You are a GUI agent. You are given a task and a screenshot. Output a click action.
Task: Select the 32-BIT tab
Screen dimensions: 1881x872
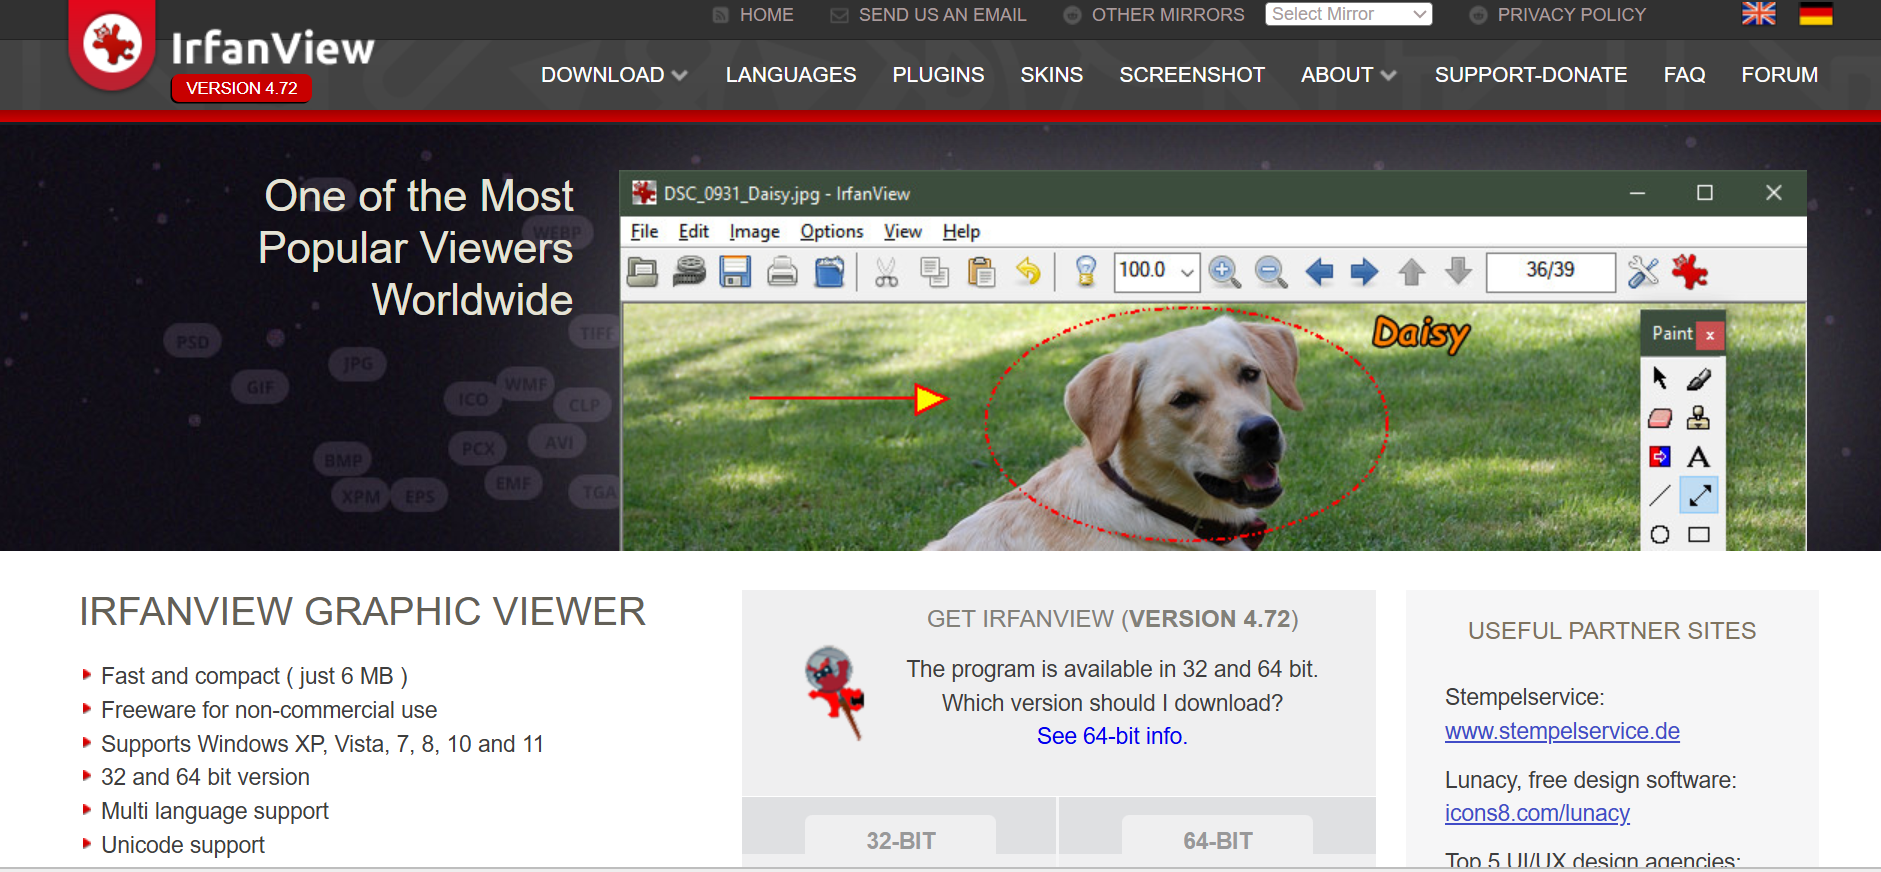[900, 840]
